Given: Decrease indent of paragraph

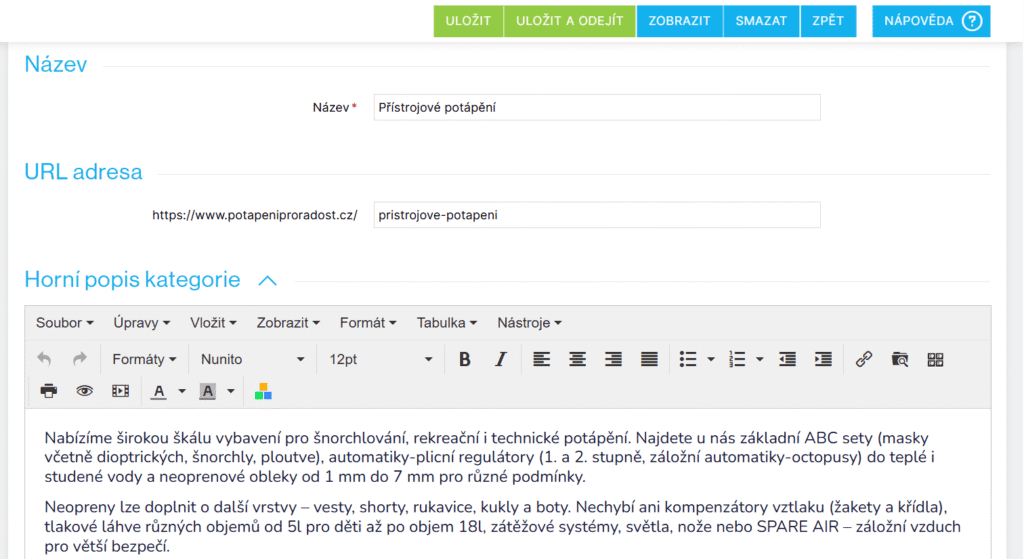Looking at the screenshot, I should (x=787, y=359).
